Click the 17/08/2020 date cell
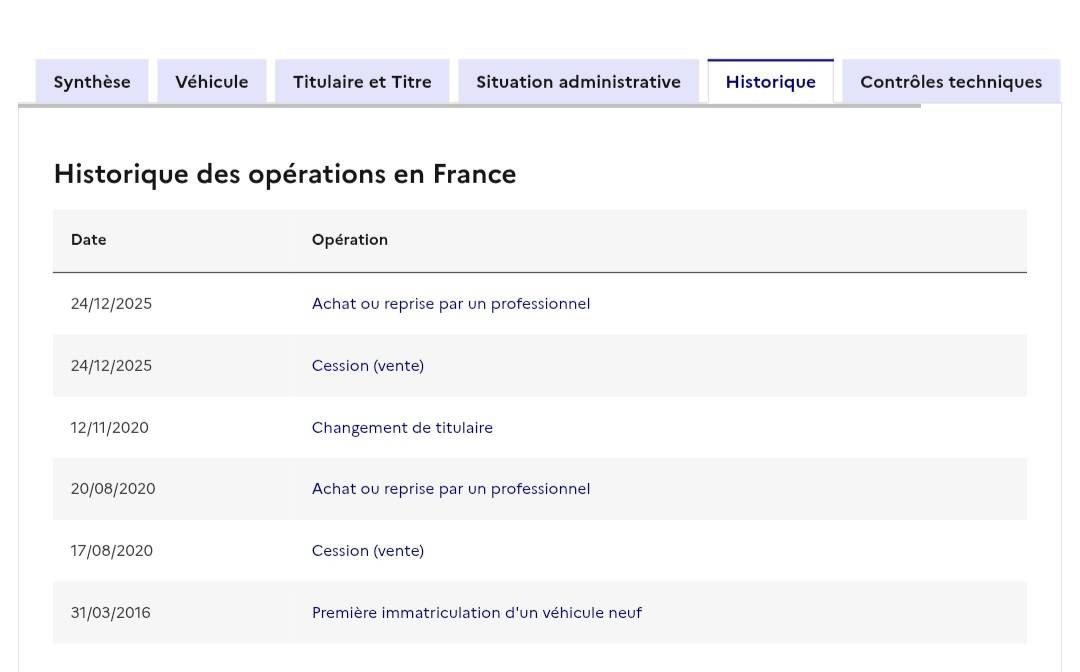 pos(112,551)
